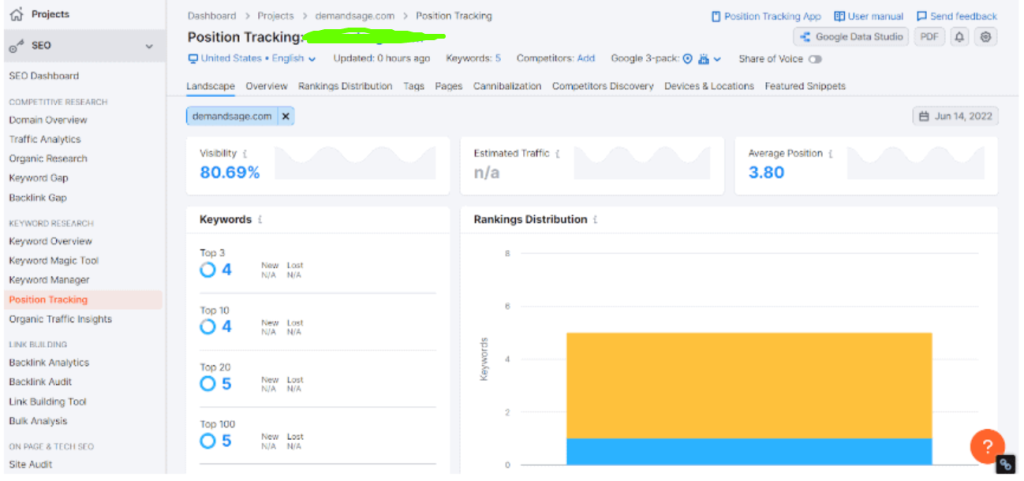Screen dimensions: 1024x481
Task: Click Google 3-pack location pin icon
Action: point(687,59)
